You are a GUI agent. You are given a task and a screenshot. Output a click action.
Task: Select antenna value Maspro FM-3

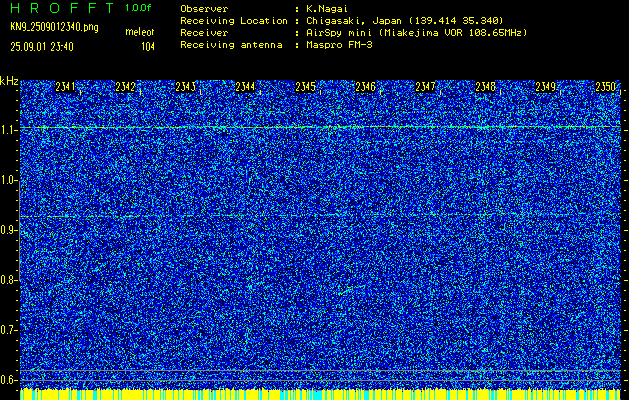tap(339, 45)
